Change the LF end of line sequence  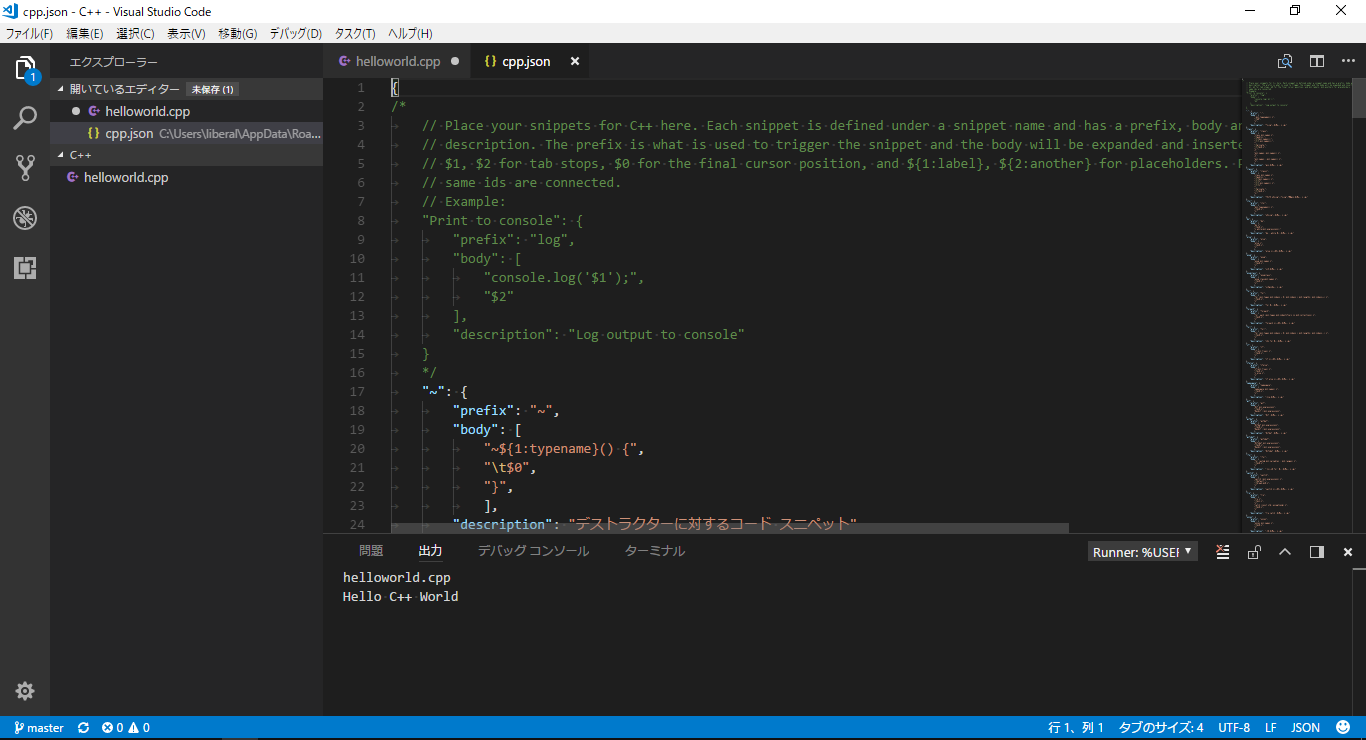tap(1271, 728)
